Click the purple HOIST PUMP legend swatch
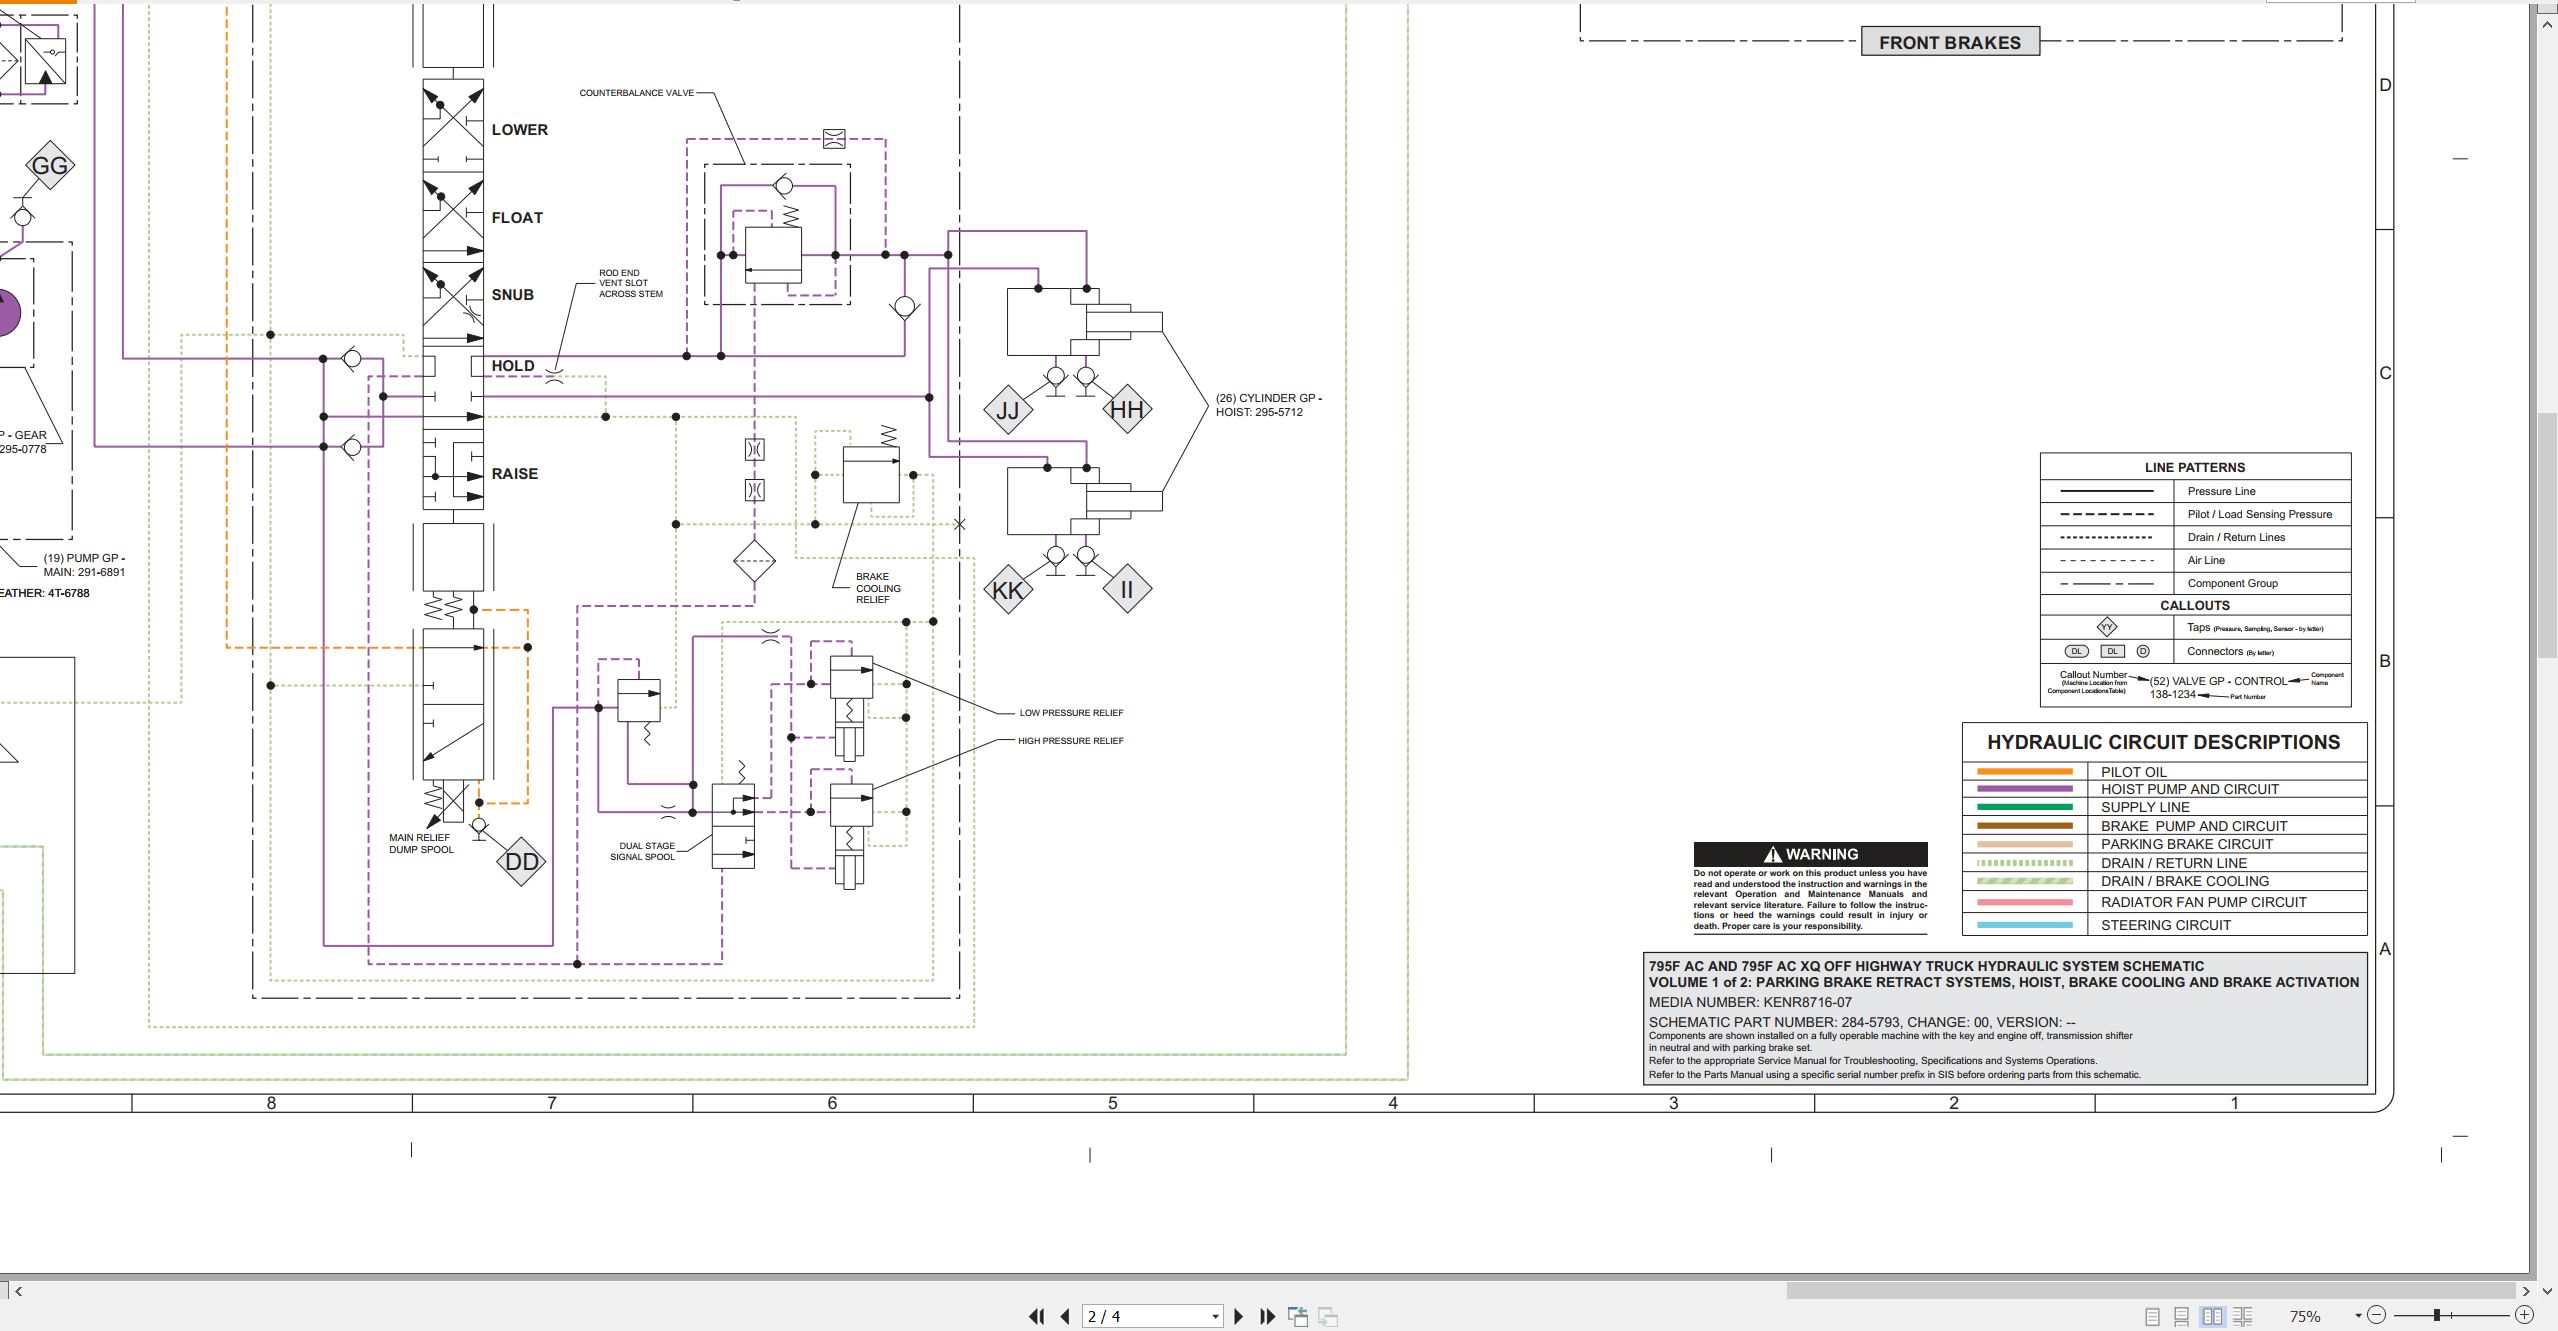The image size is (2558, 1331). pos(2025,789)
